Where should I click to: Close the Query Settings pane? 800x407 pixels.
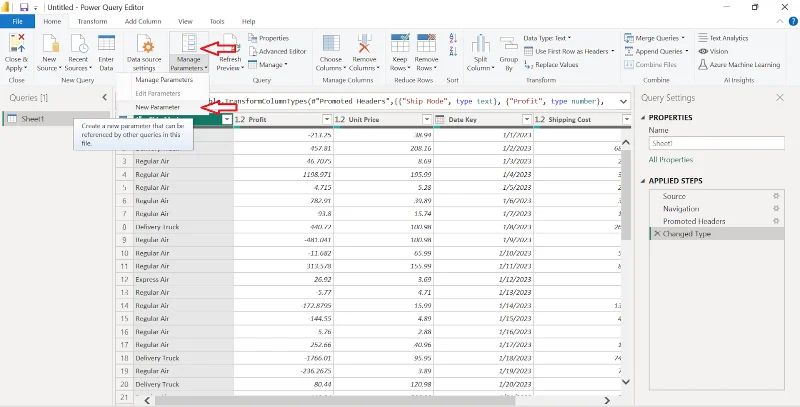pyautogui.click(x=780, y=97)
